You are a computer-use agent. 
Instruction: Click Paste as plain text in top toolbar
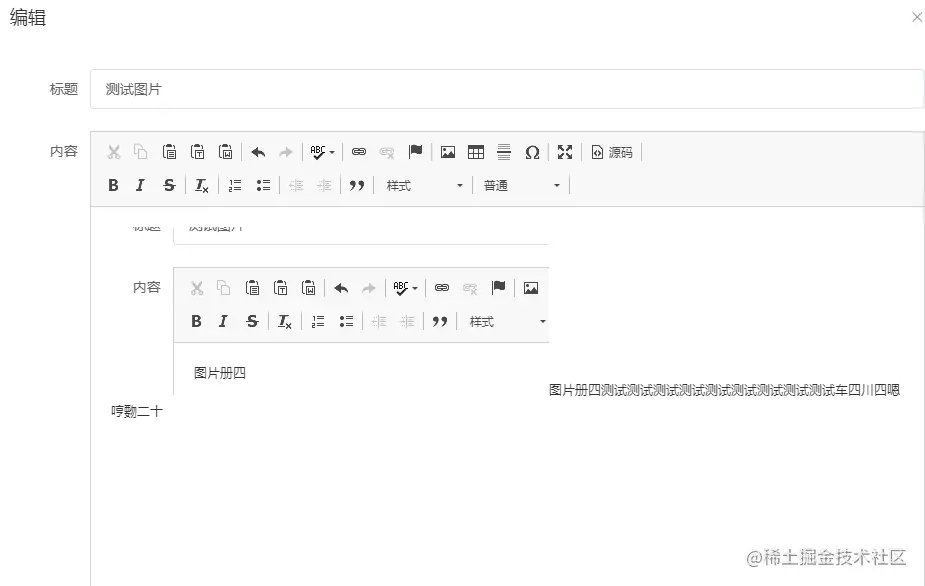[198, 152]
